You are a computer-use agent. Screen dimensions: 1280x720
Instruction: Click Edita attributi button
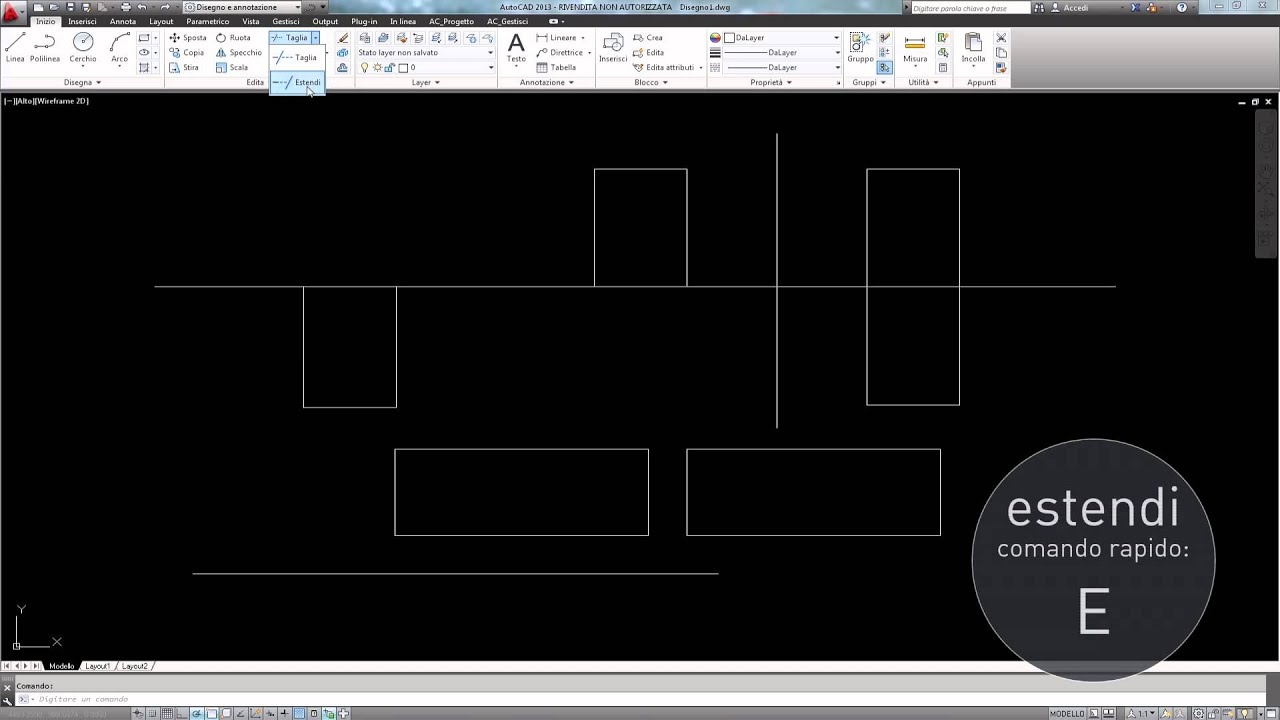(x=663, y=68)
